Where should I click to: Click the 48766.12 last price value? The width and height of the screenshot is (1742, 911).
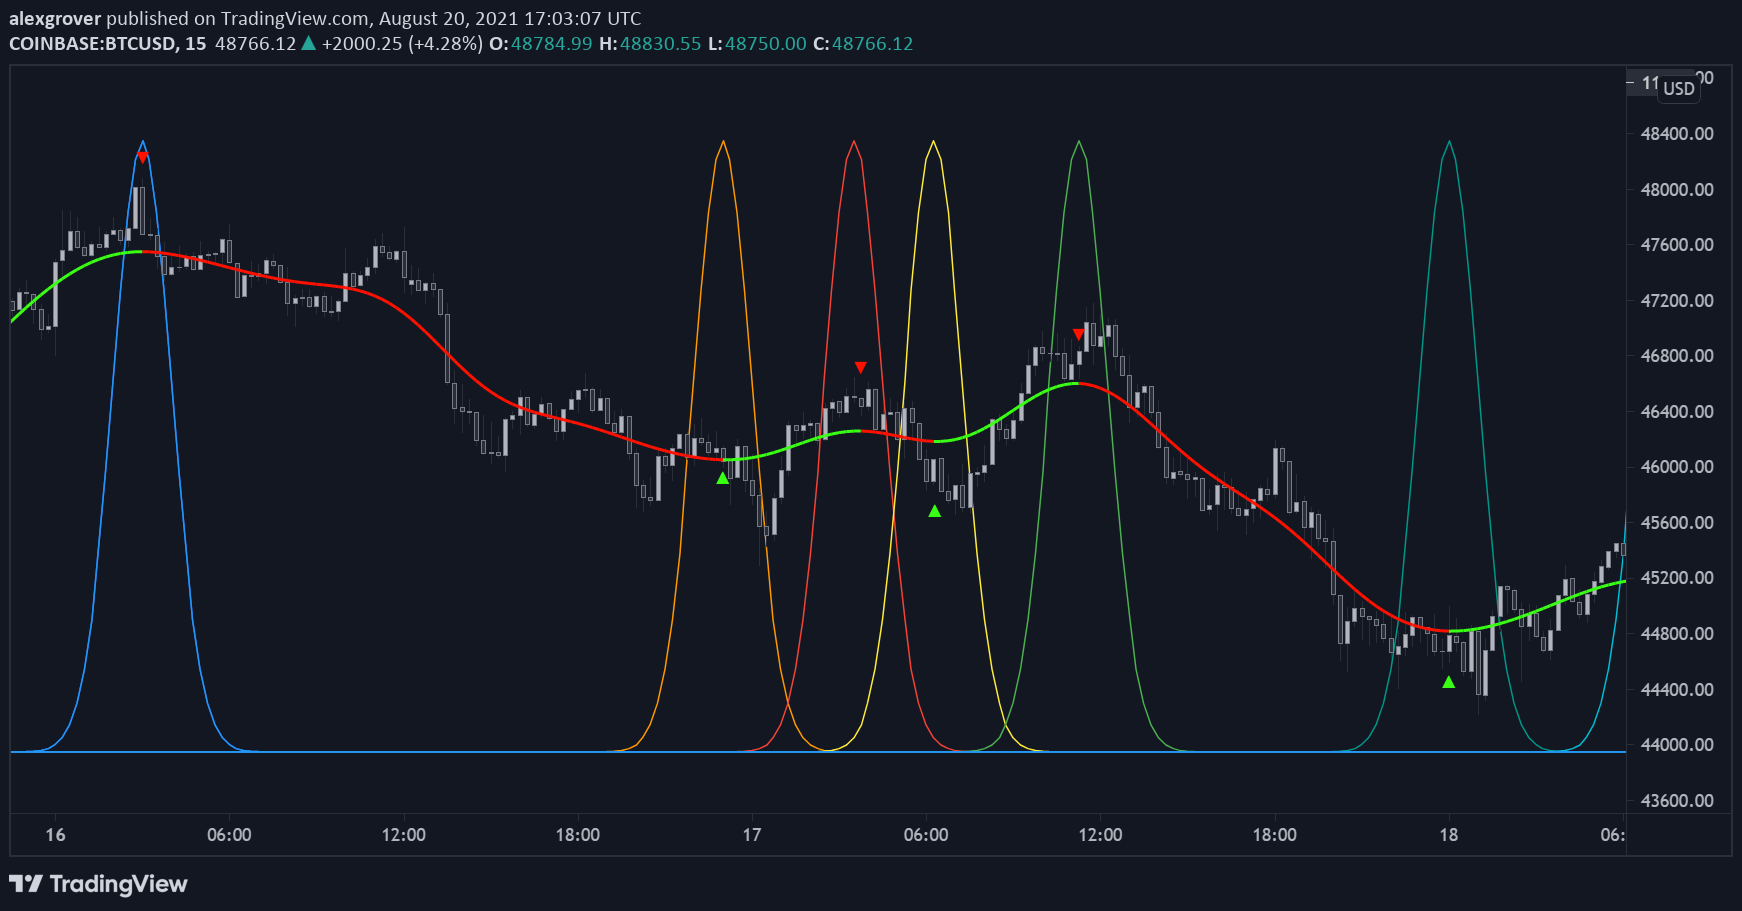[x=256, y=43]
